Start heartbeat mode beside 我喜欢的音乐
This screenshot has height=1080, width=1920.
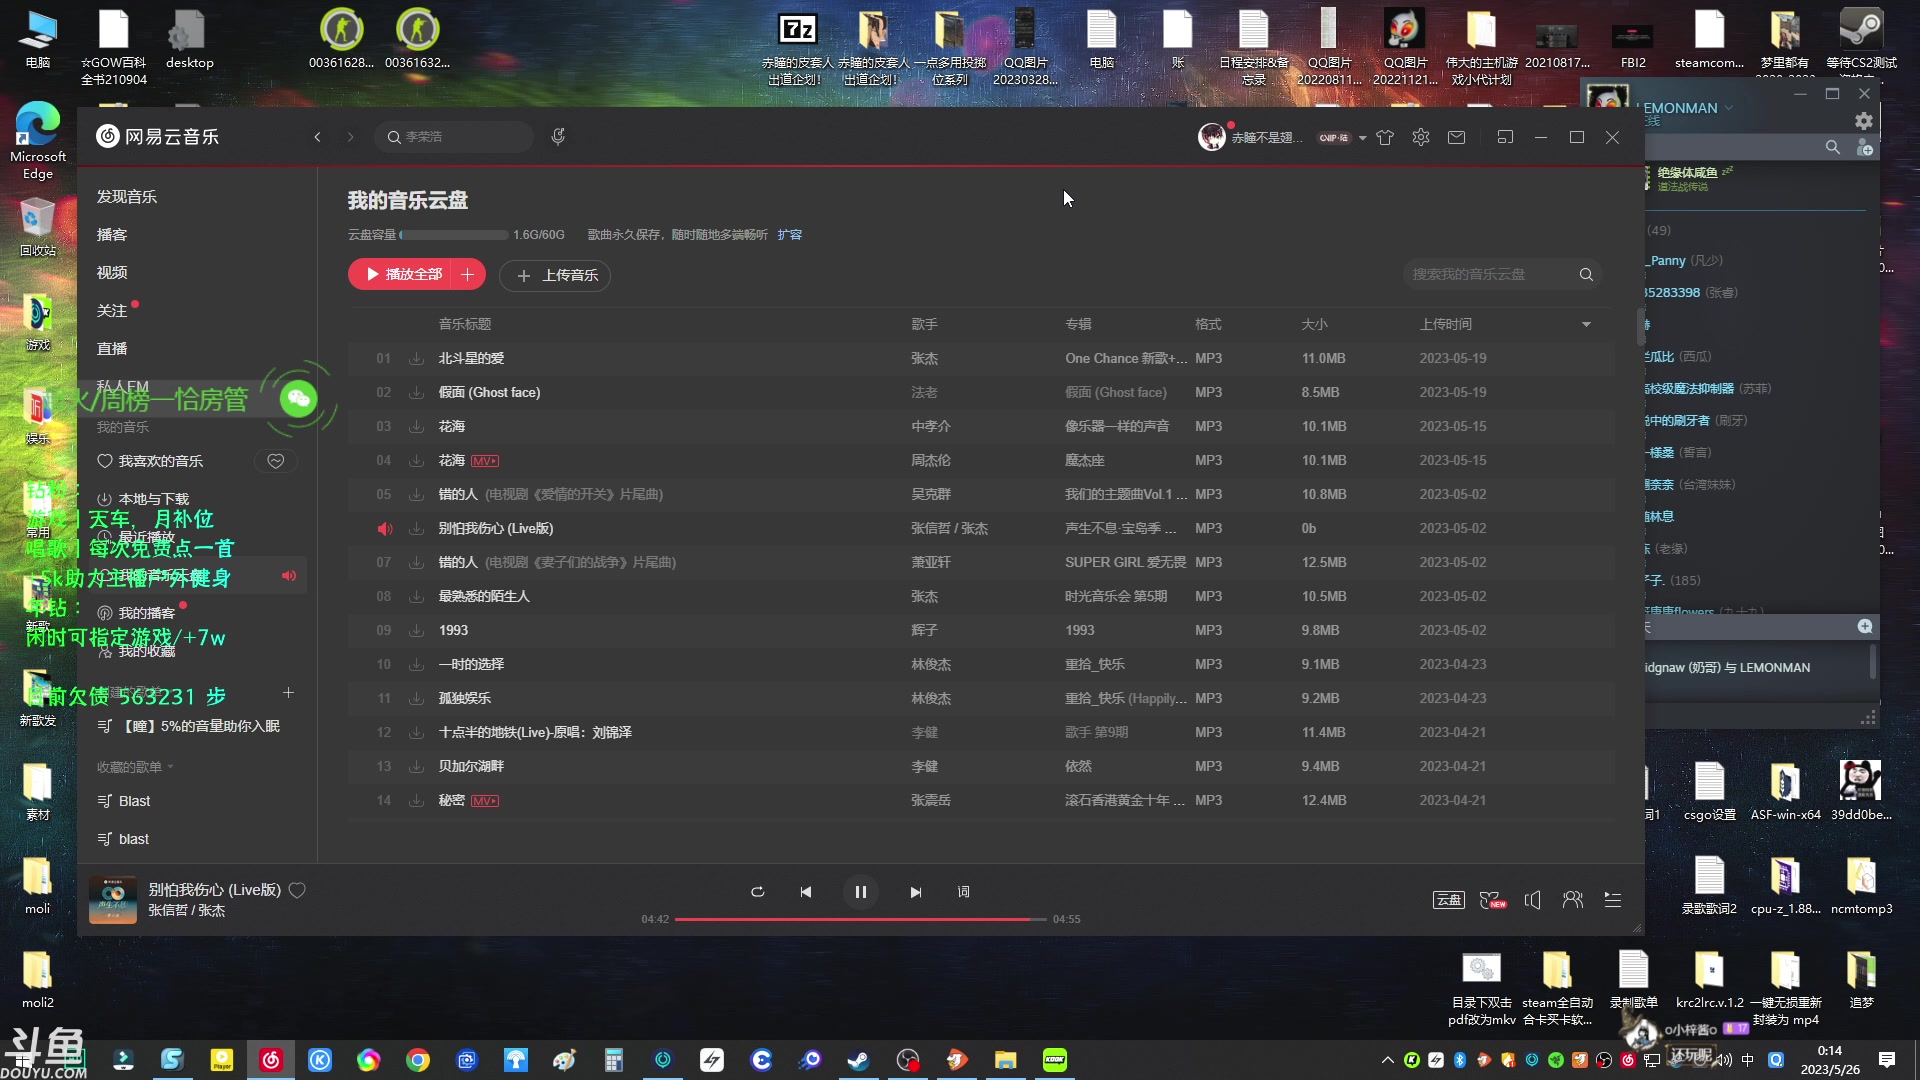(x=276, y=461)
